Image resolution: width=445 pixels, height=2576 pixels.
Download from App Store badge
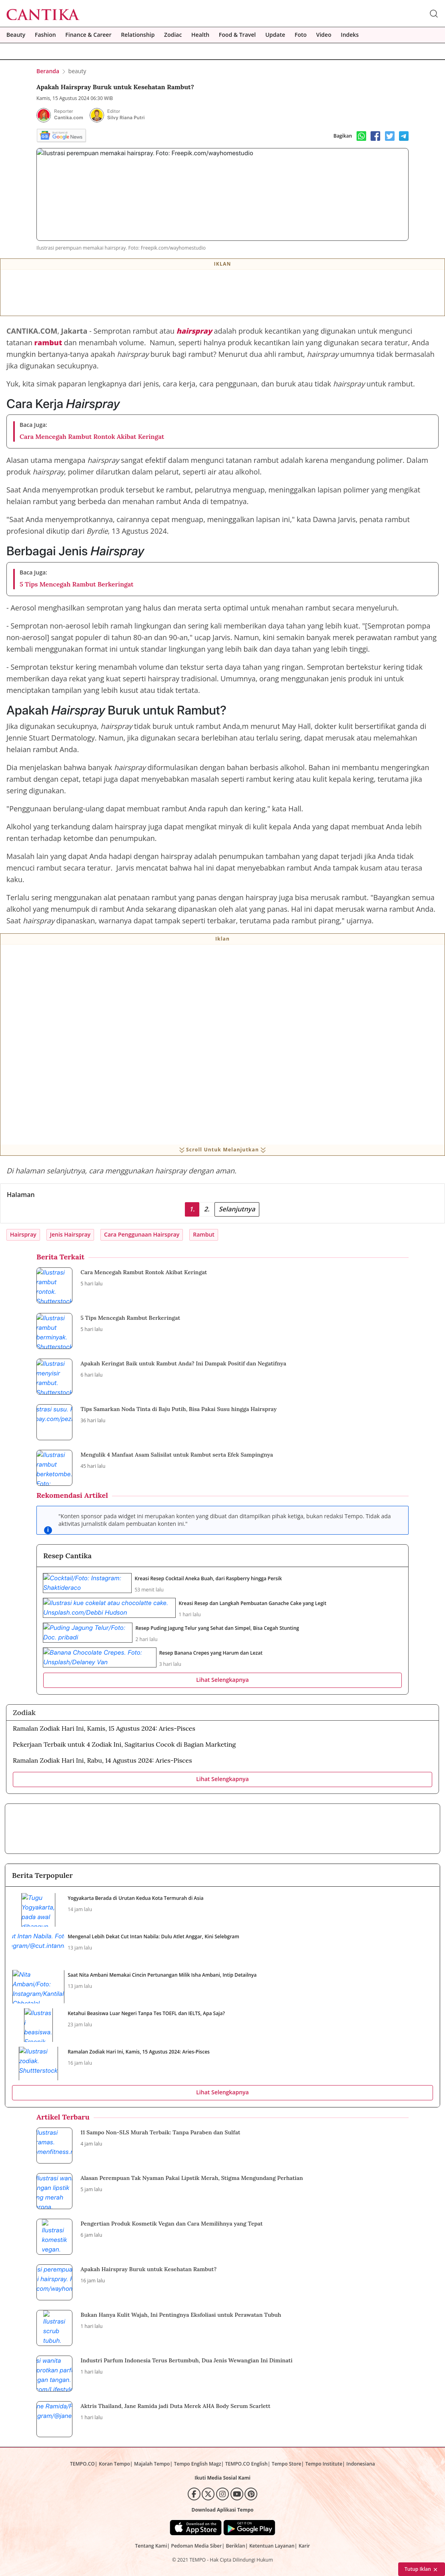tap(196, 2528)
